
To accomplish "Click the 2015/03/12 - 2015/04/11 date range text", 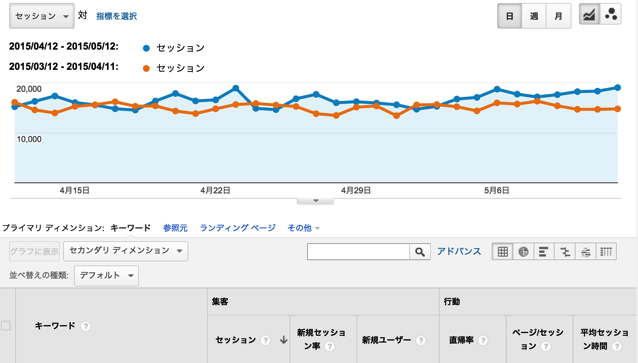I will [64, 66].
